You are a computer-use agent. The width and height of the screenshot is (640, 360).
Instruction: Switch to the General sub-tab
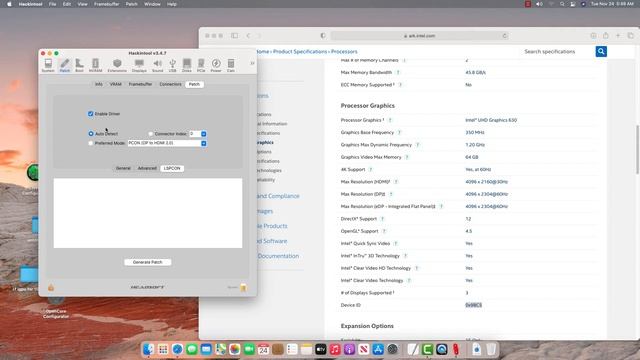pyautogui.click(x=123, y=168)
